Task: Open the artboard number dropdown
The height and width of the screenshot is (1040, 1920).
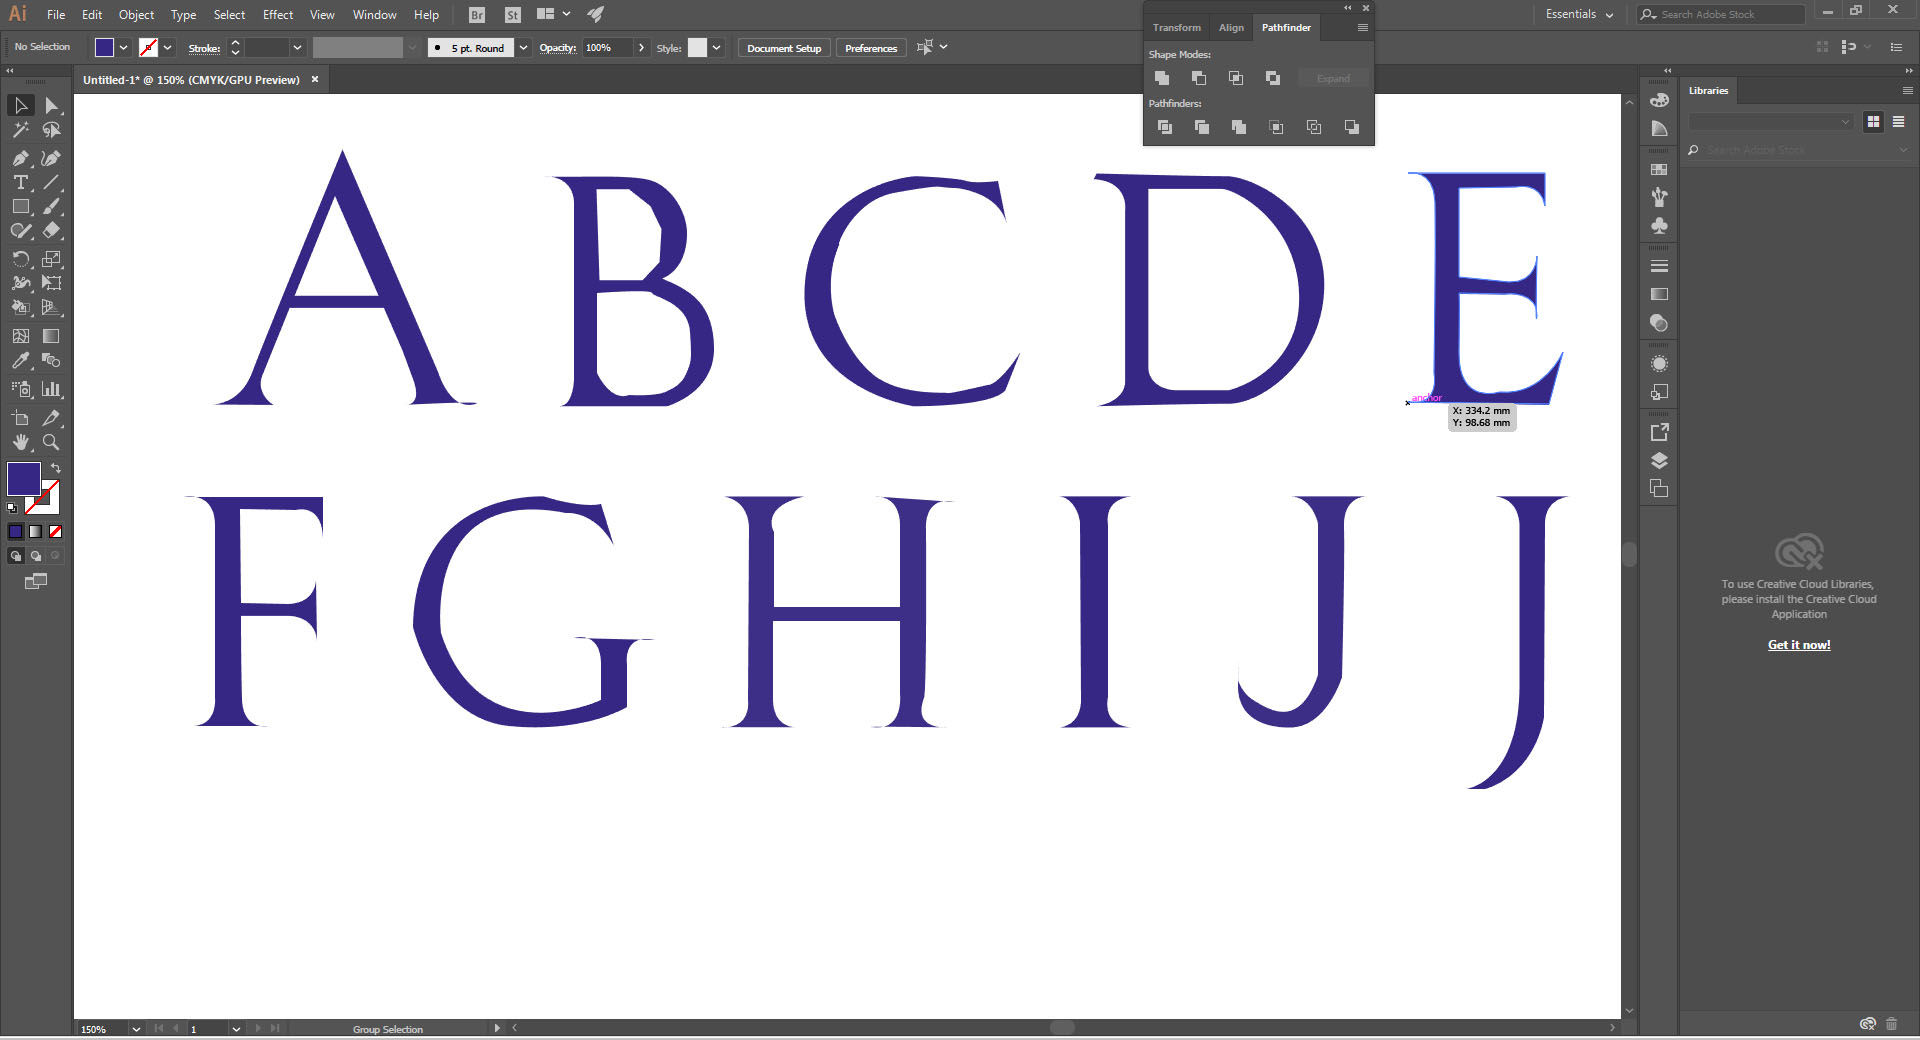Action: click(x=236, y=1029)
